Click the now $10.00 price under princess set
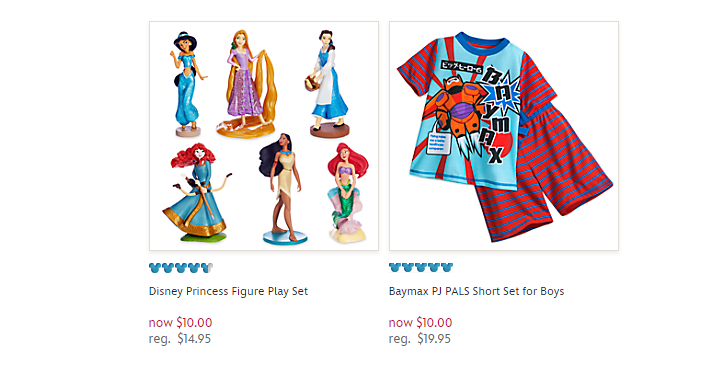Screen dimensions: 720x377 point(180,322)
